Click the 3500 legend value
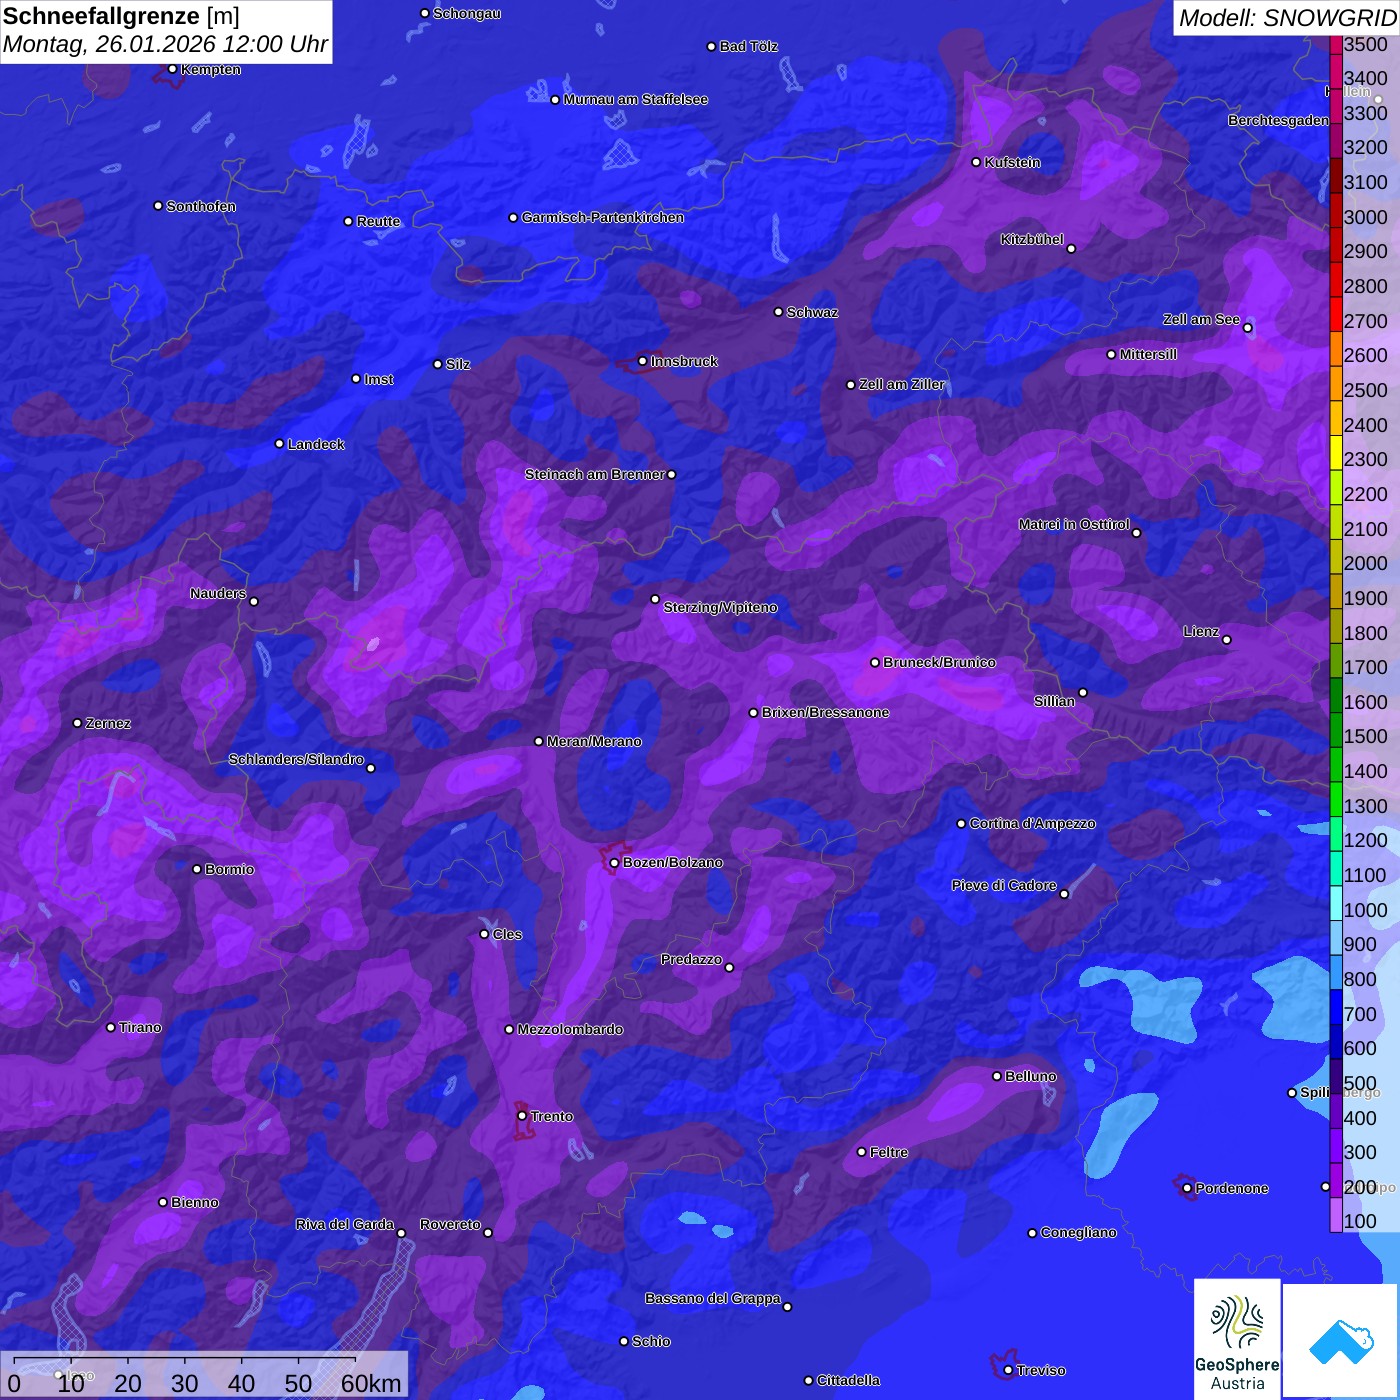The width and height of the screenshot is (1400, 1400). point(1366,44)
